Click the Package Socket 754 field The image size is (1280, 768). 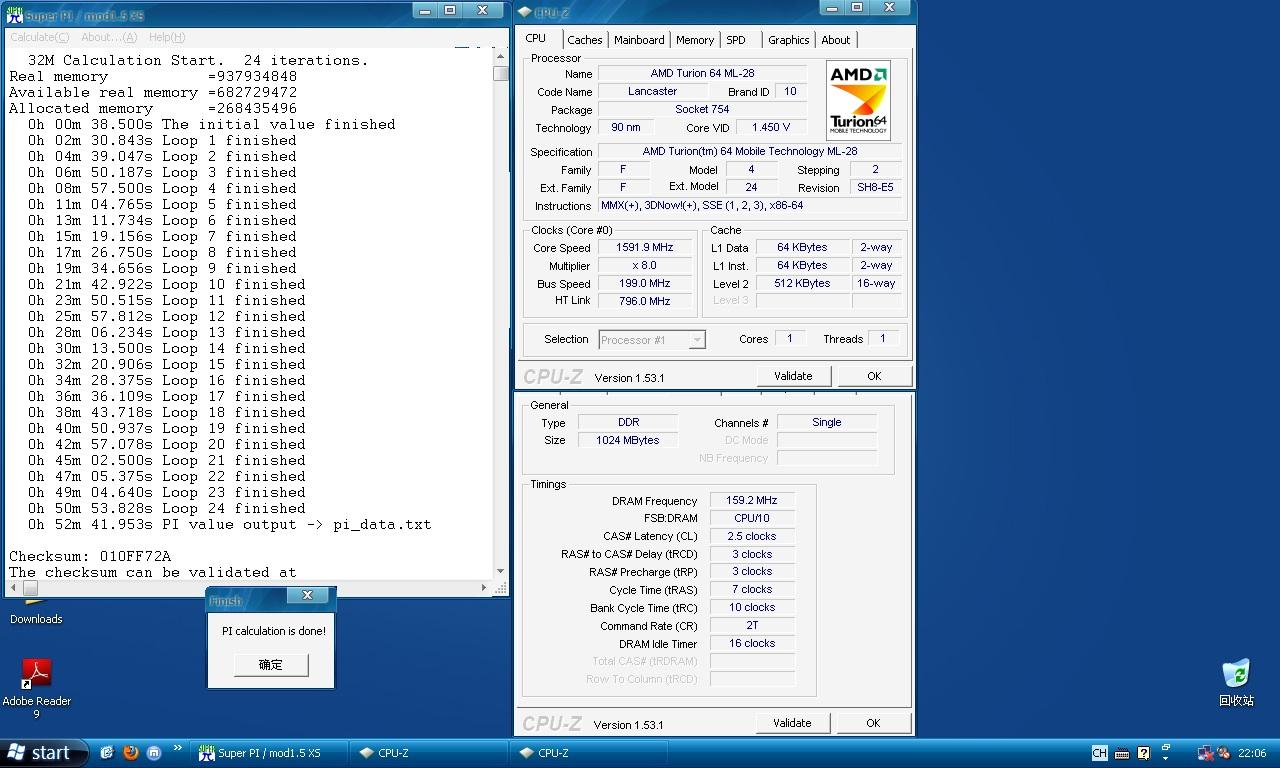702,109
